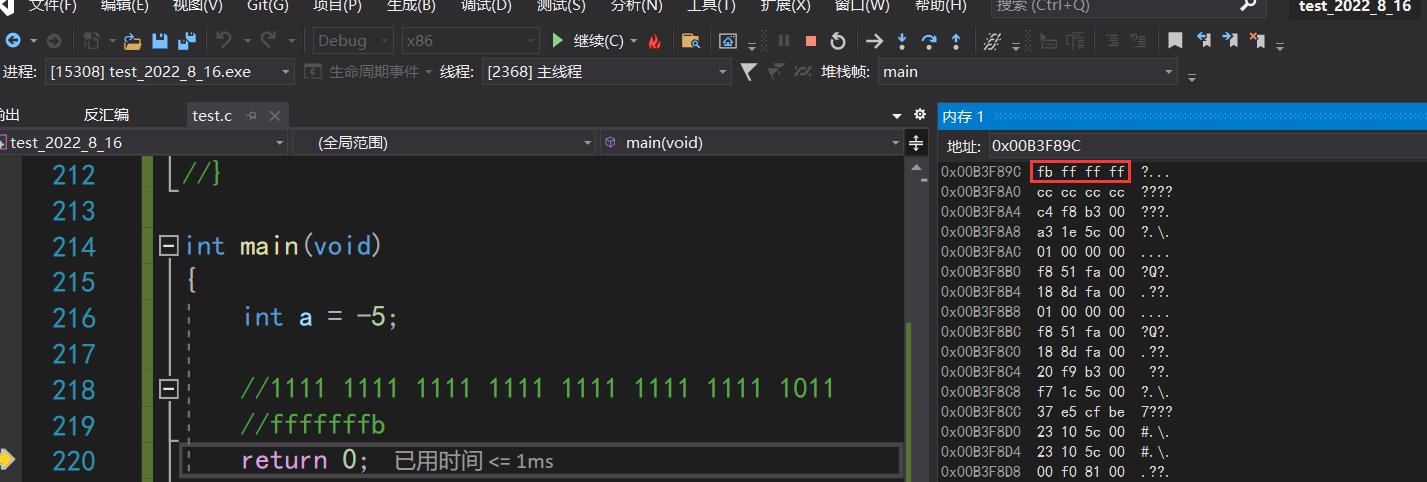The width and height of the screenshot is (1427, 482).
Task: Open the 视图(V) menu
Action: [198, 6]
